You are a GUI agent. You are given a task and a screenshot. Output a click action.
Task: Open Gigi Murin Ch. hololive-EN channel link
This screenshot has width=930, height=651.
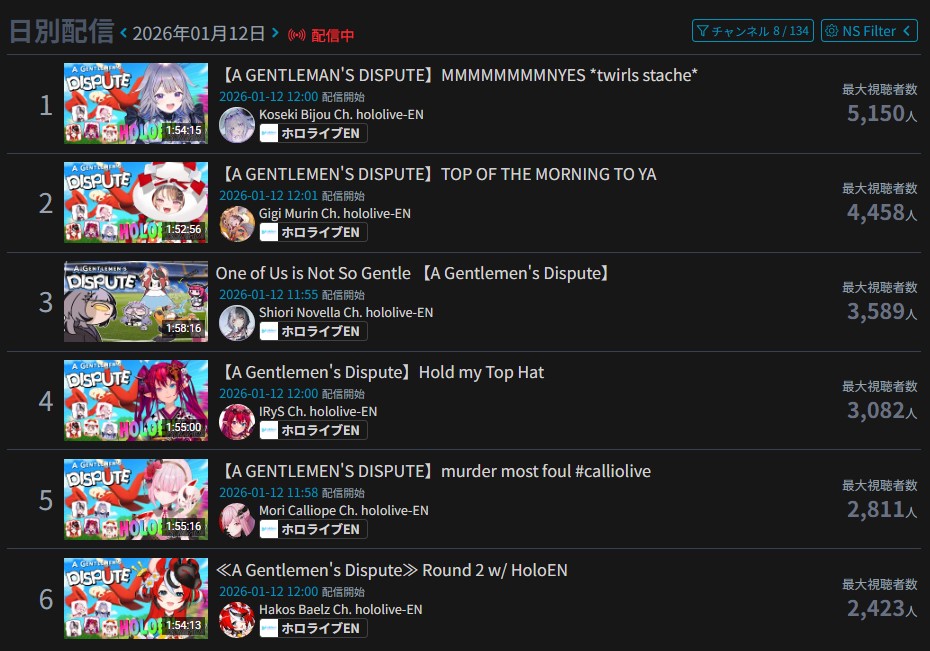click(335, 213)
